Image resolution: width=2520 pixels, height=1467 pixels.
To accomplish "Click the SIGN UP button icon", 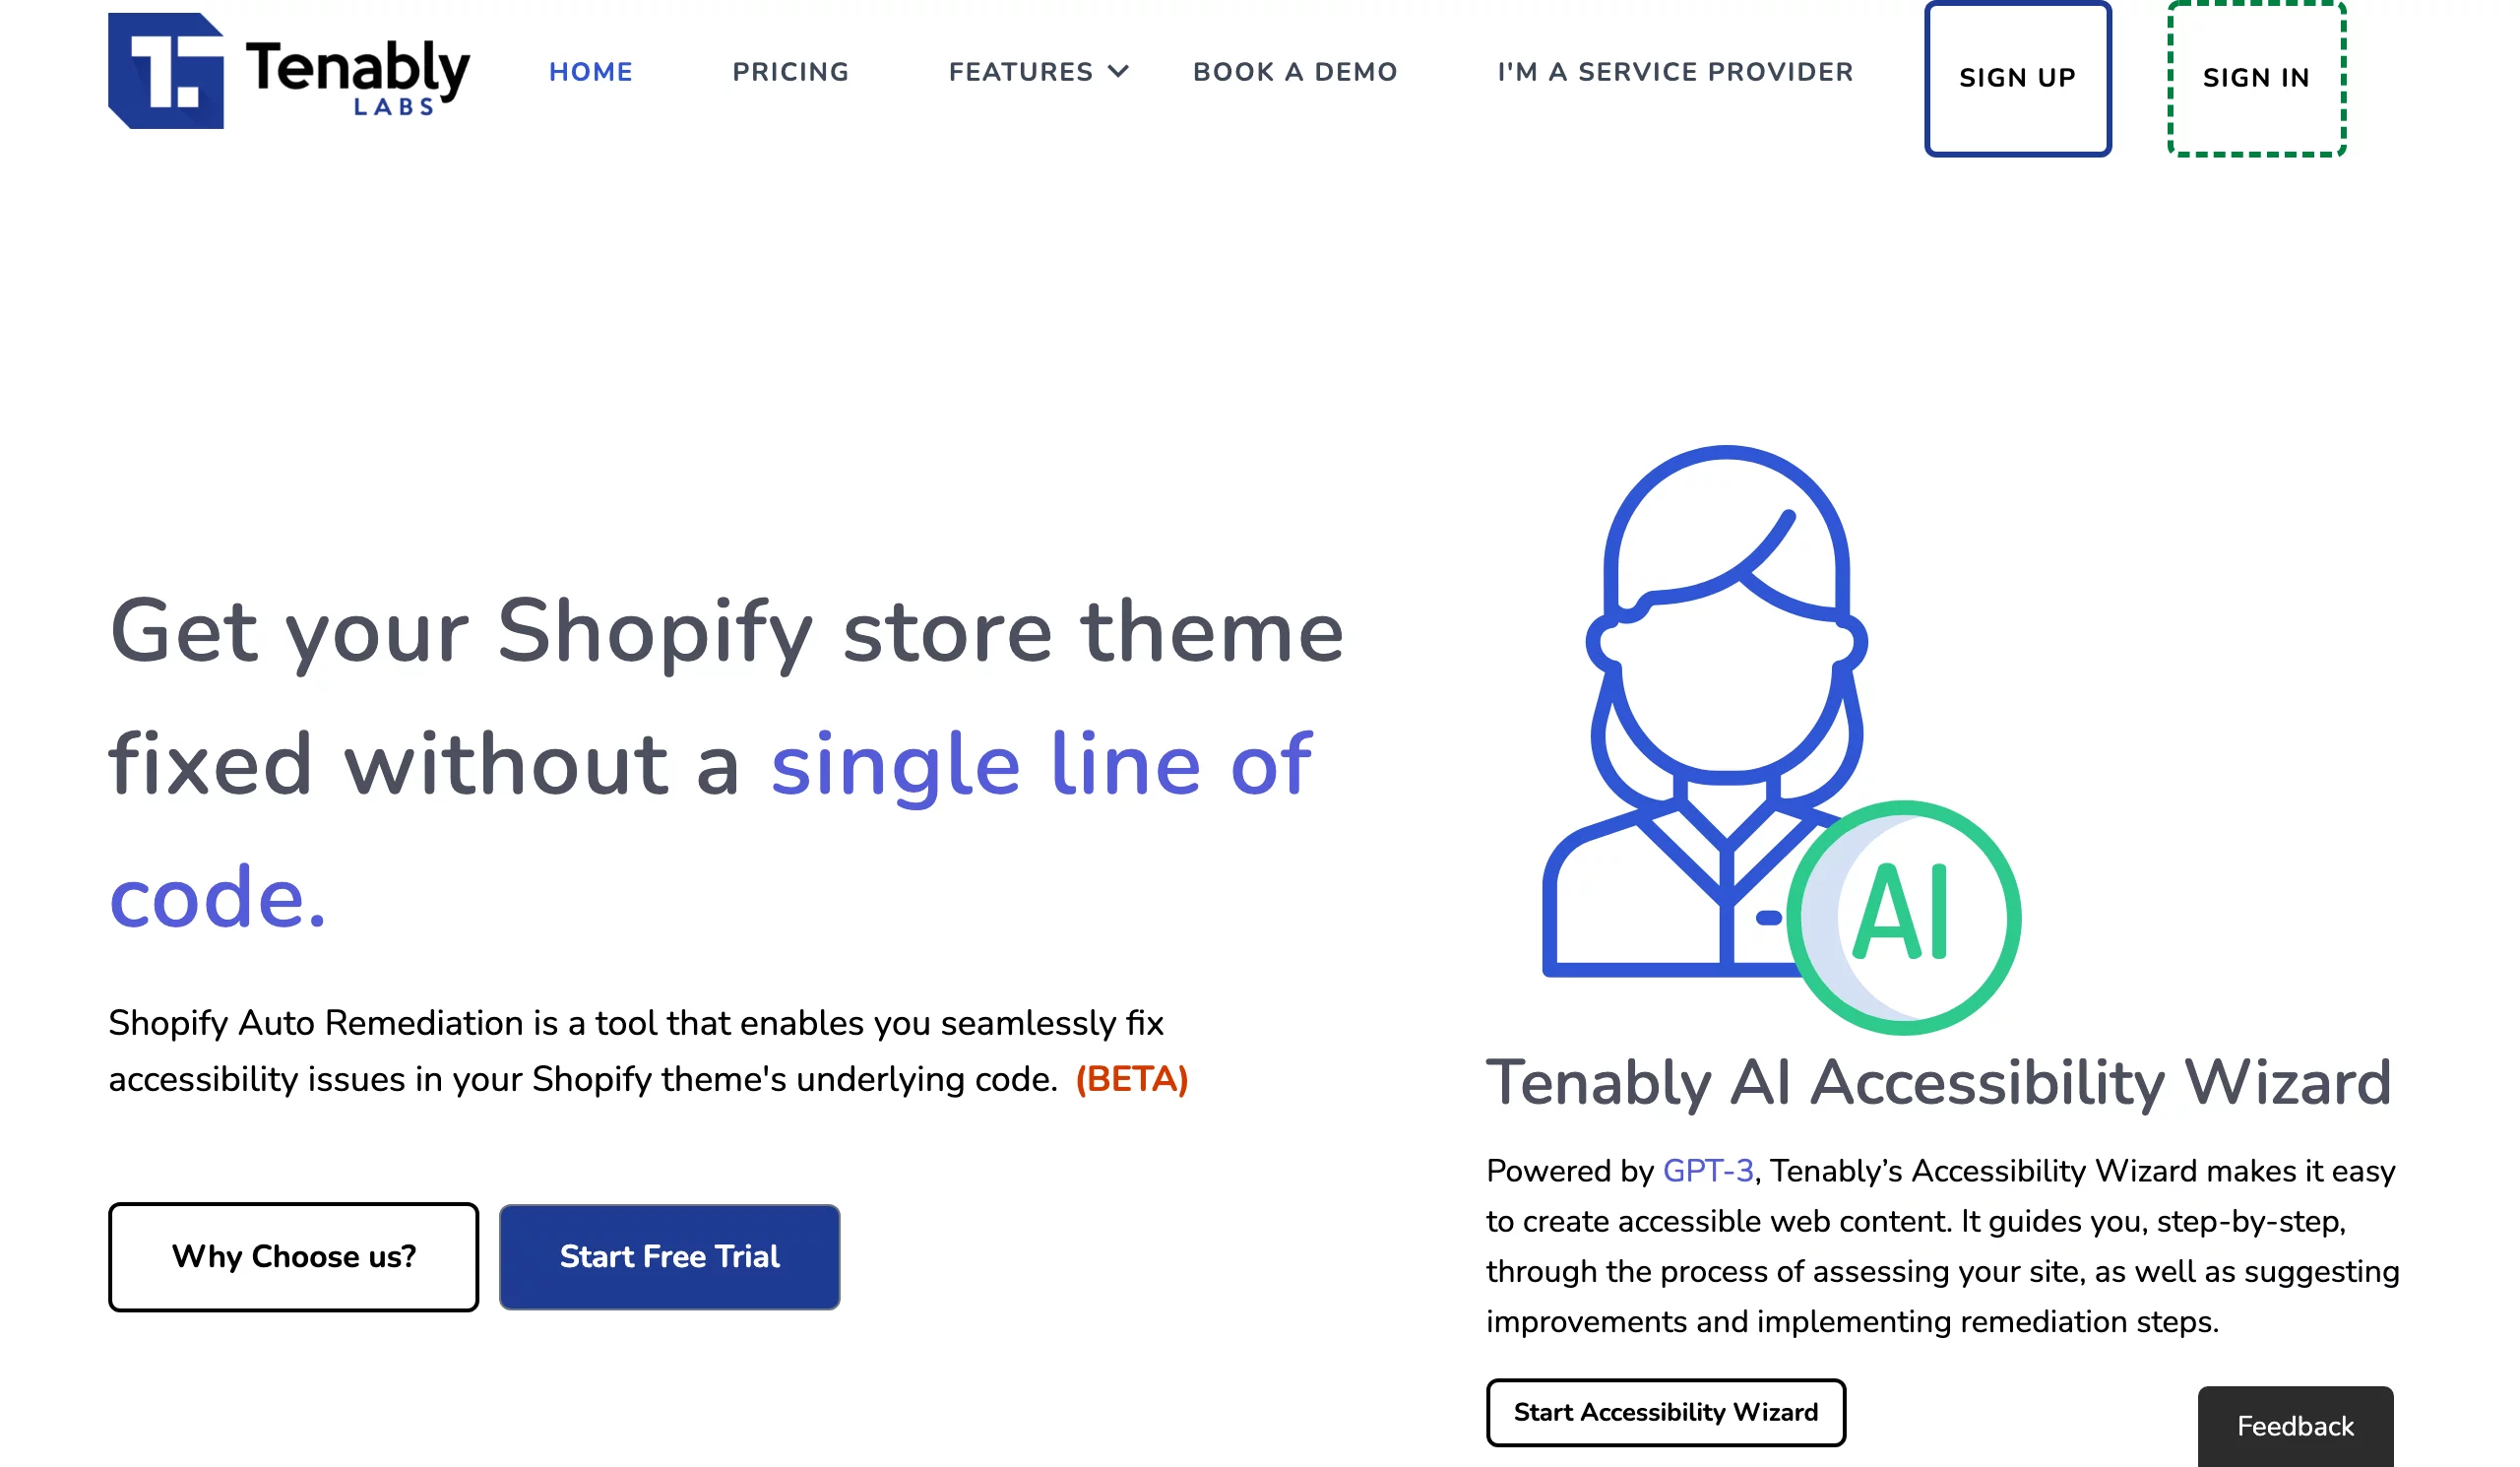I will pos(2017,79).
